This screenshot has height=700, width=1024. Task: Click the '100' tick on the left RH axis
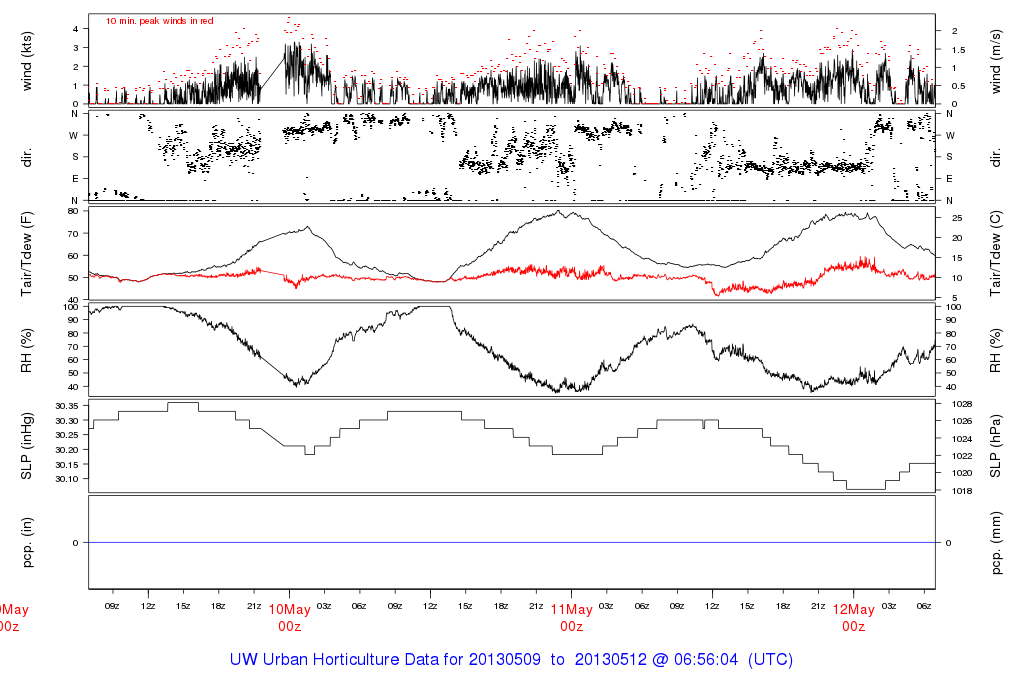coord(71,307)
